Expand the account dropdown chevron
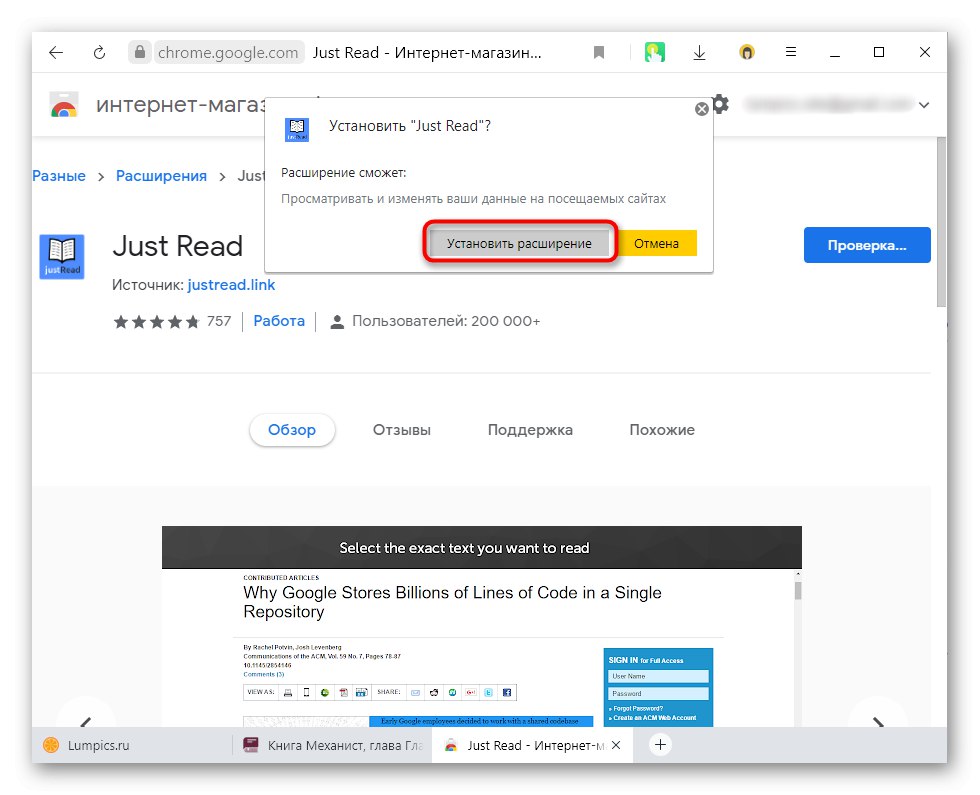The image size is (980, 795). (x=924, y=105)
